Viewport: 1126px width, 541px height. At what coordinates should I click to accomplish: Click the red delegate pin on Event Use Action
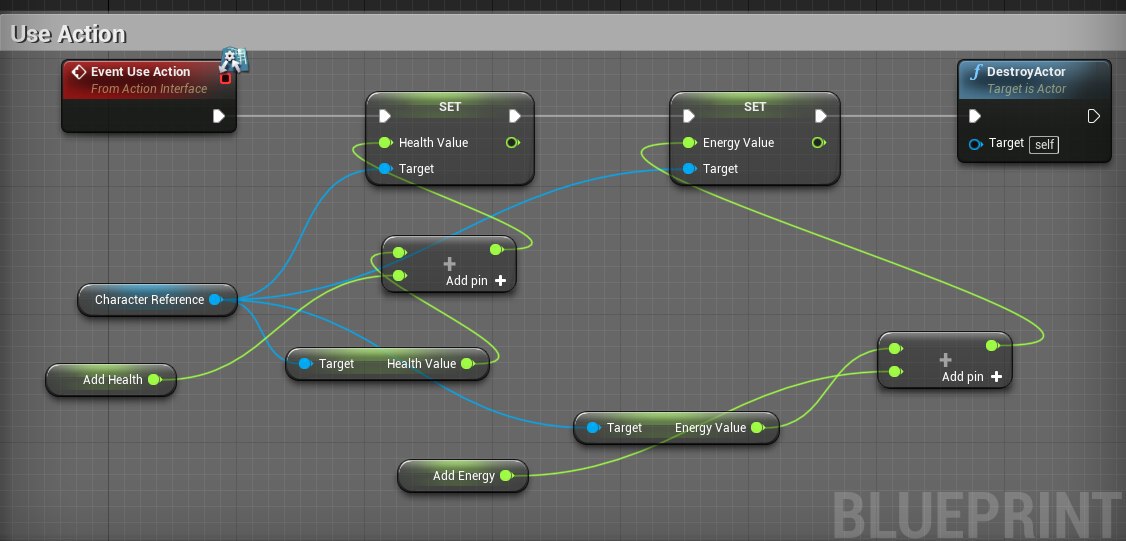[x=225, y=78]
